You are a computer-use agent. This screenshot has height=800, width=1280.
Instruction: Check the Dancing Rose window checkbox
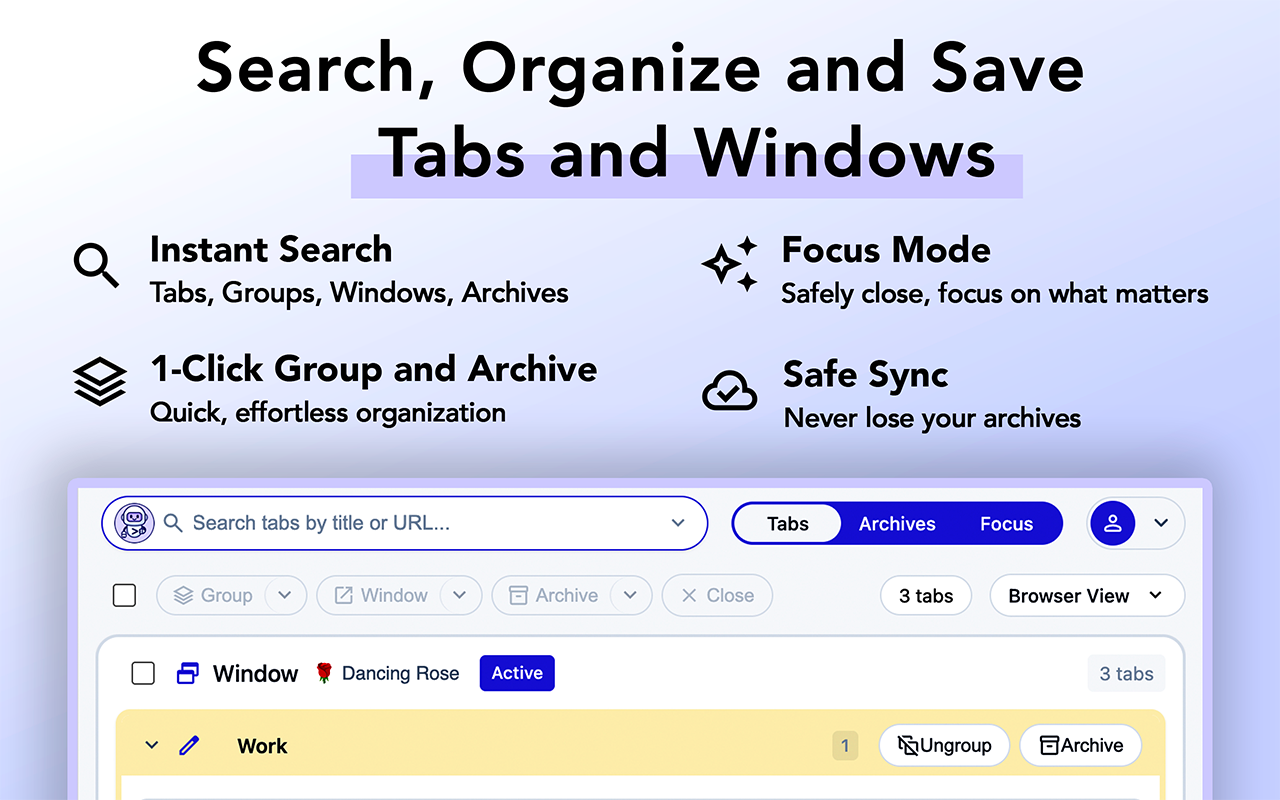click(143, 673)
